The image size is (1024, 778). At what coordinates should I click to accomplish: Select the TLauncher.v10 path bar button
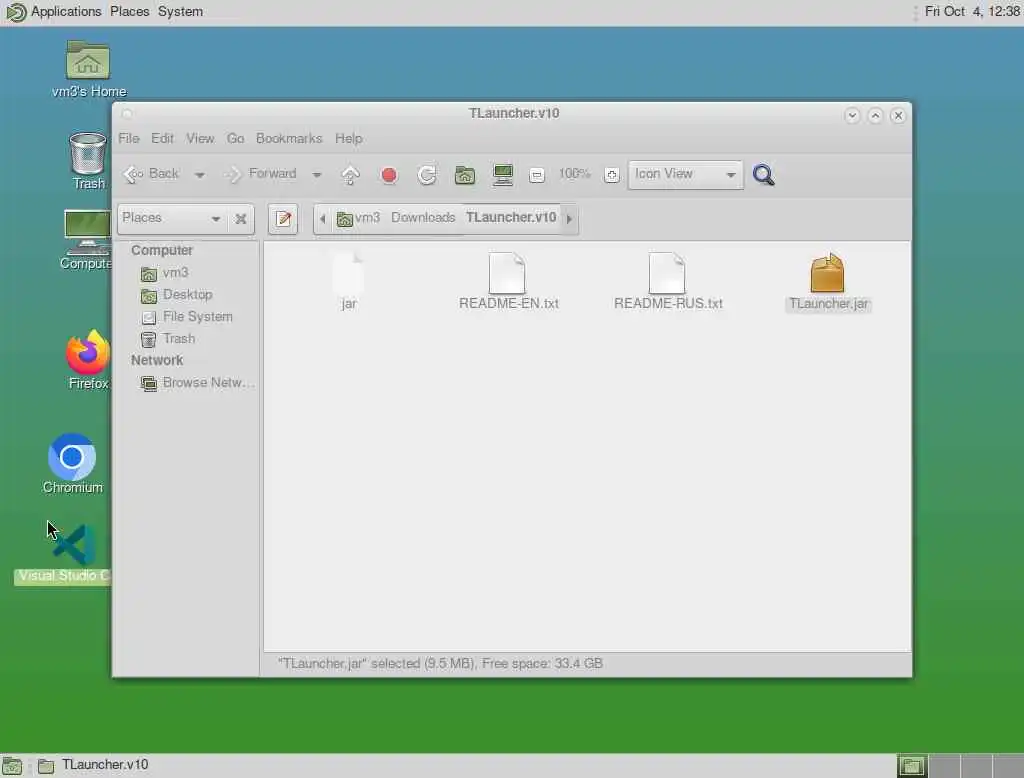[x=511, y=218]
